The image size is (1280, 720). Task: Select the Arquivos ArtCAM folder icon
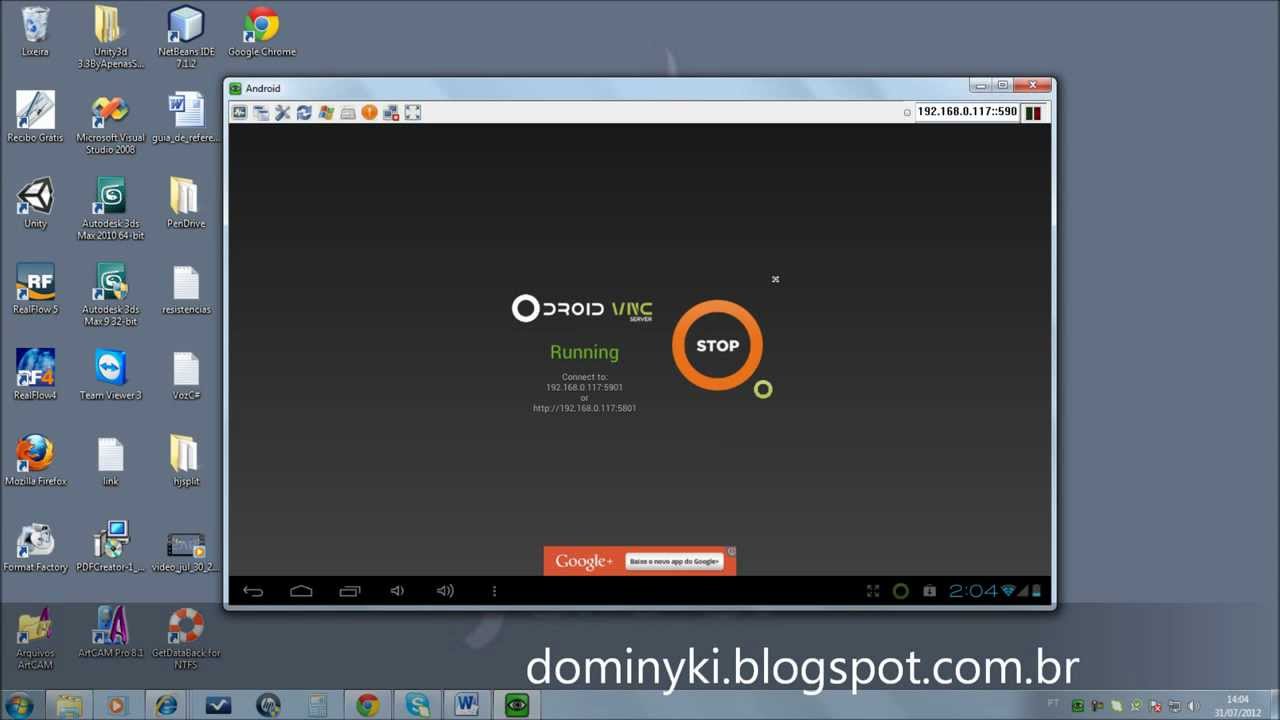[35, 639]
